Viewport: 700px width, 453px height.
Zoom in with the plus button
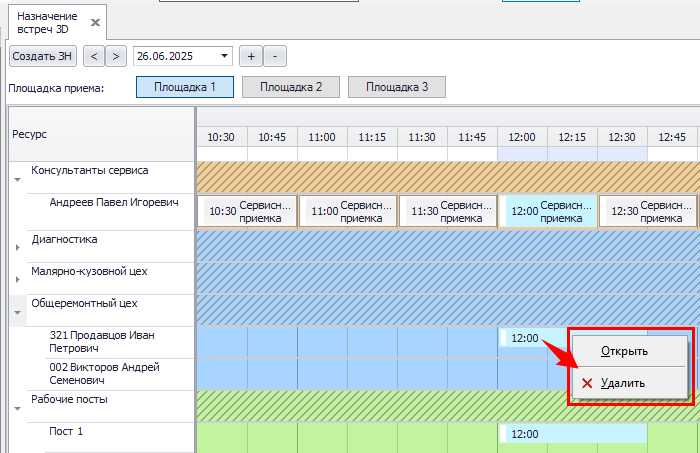pyautogui.click(x=252, y=56)
